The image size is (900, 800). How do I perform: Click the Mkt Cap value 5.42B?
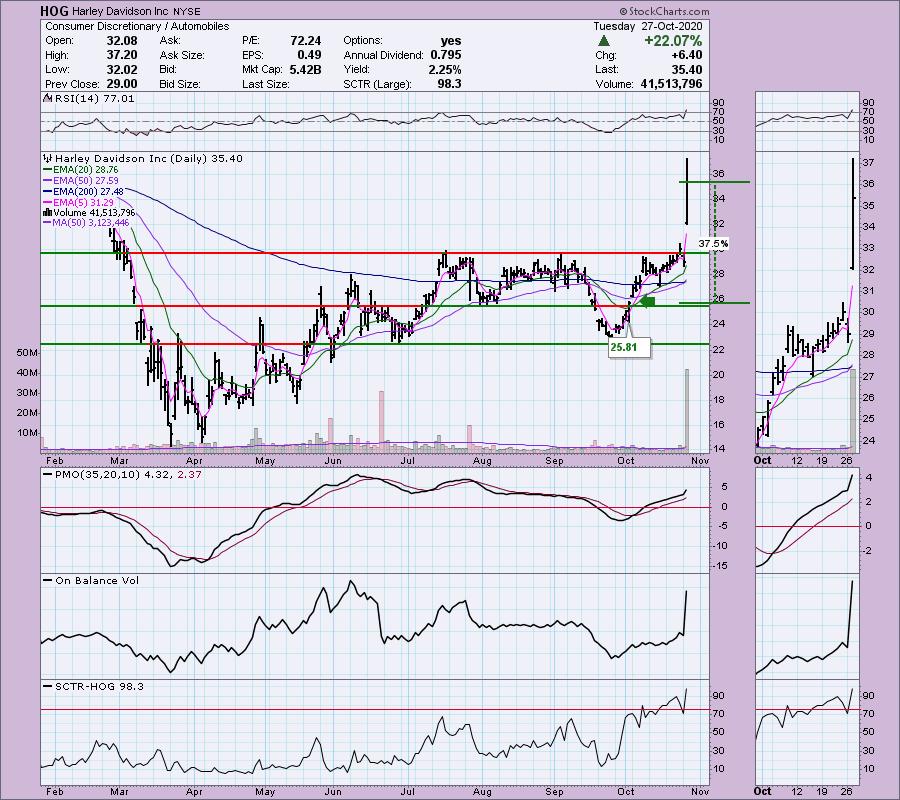coord(304,69)
